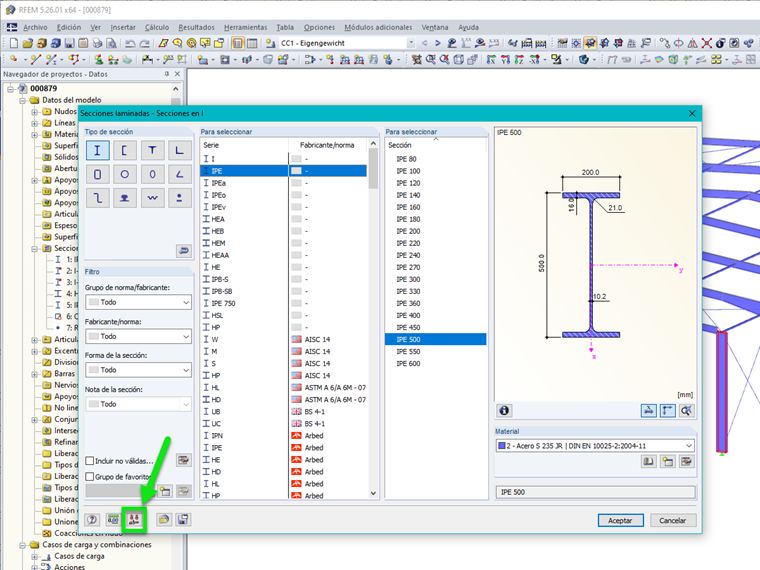Click the series list scroll down arrow
The height and width of the screenshot is (570, 760).
click(x=373, y=493)
